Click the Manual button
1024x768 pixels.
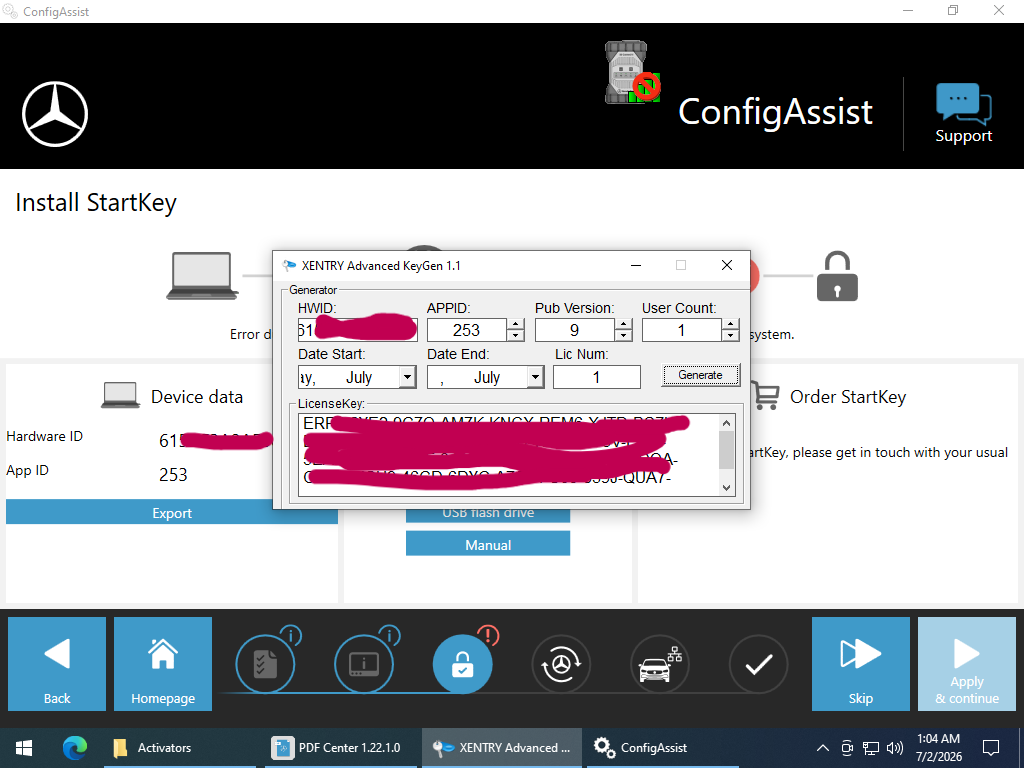(488, 544)
